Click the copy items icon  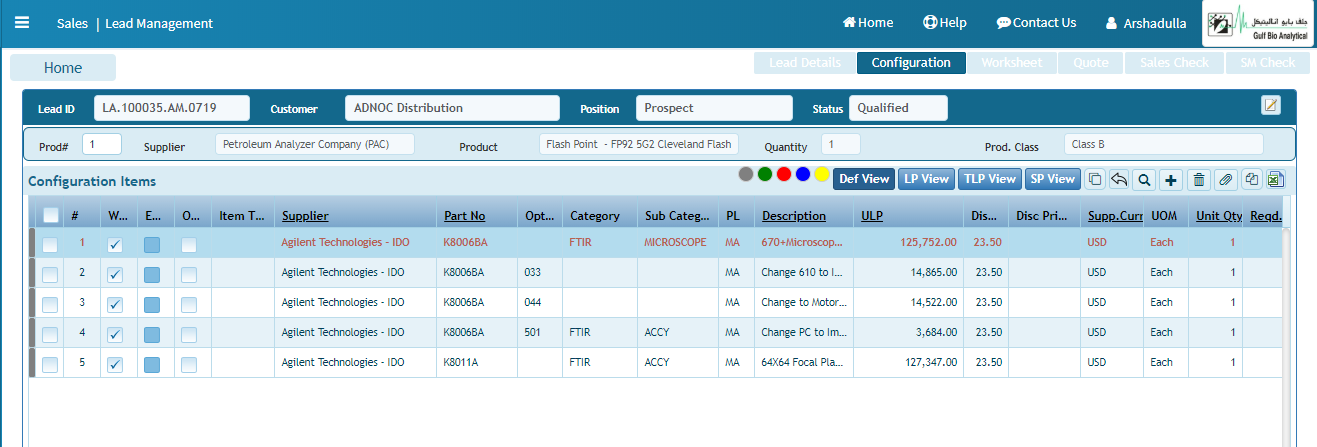point(1095,180)
